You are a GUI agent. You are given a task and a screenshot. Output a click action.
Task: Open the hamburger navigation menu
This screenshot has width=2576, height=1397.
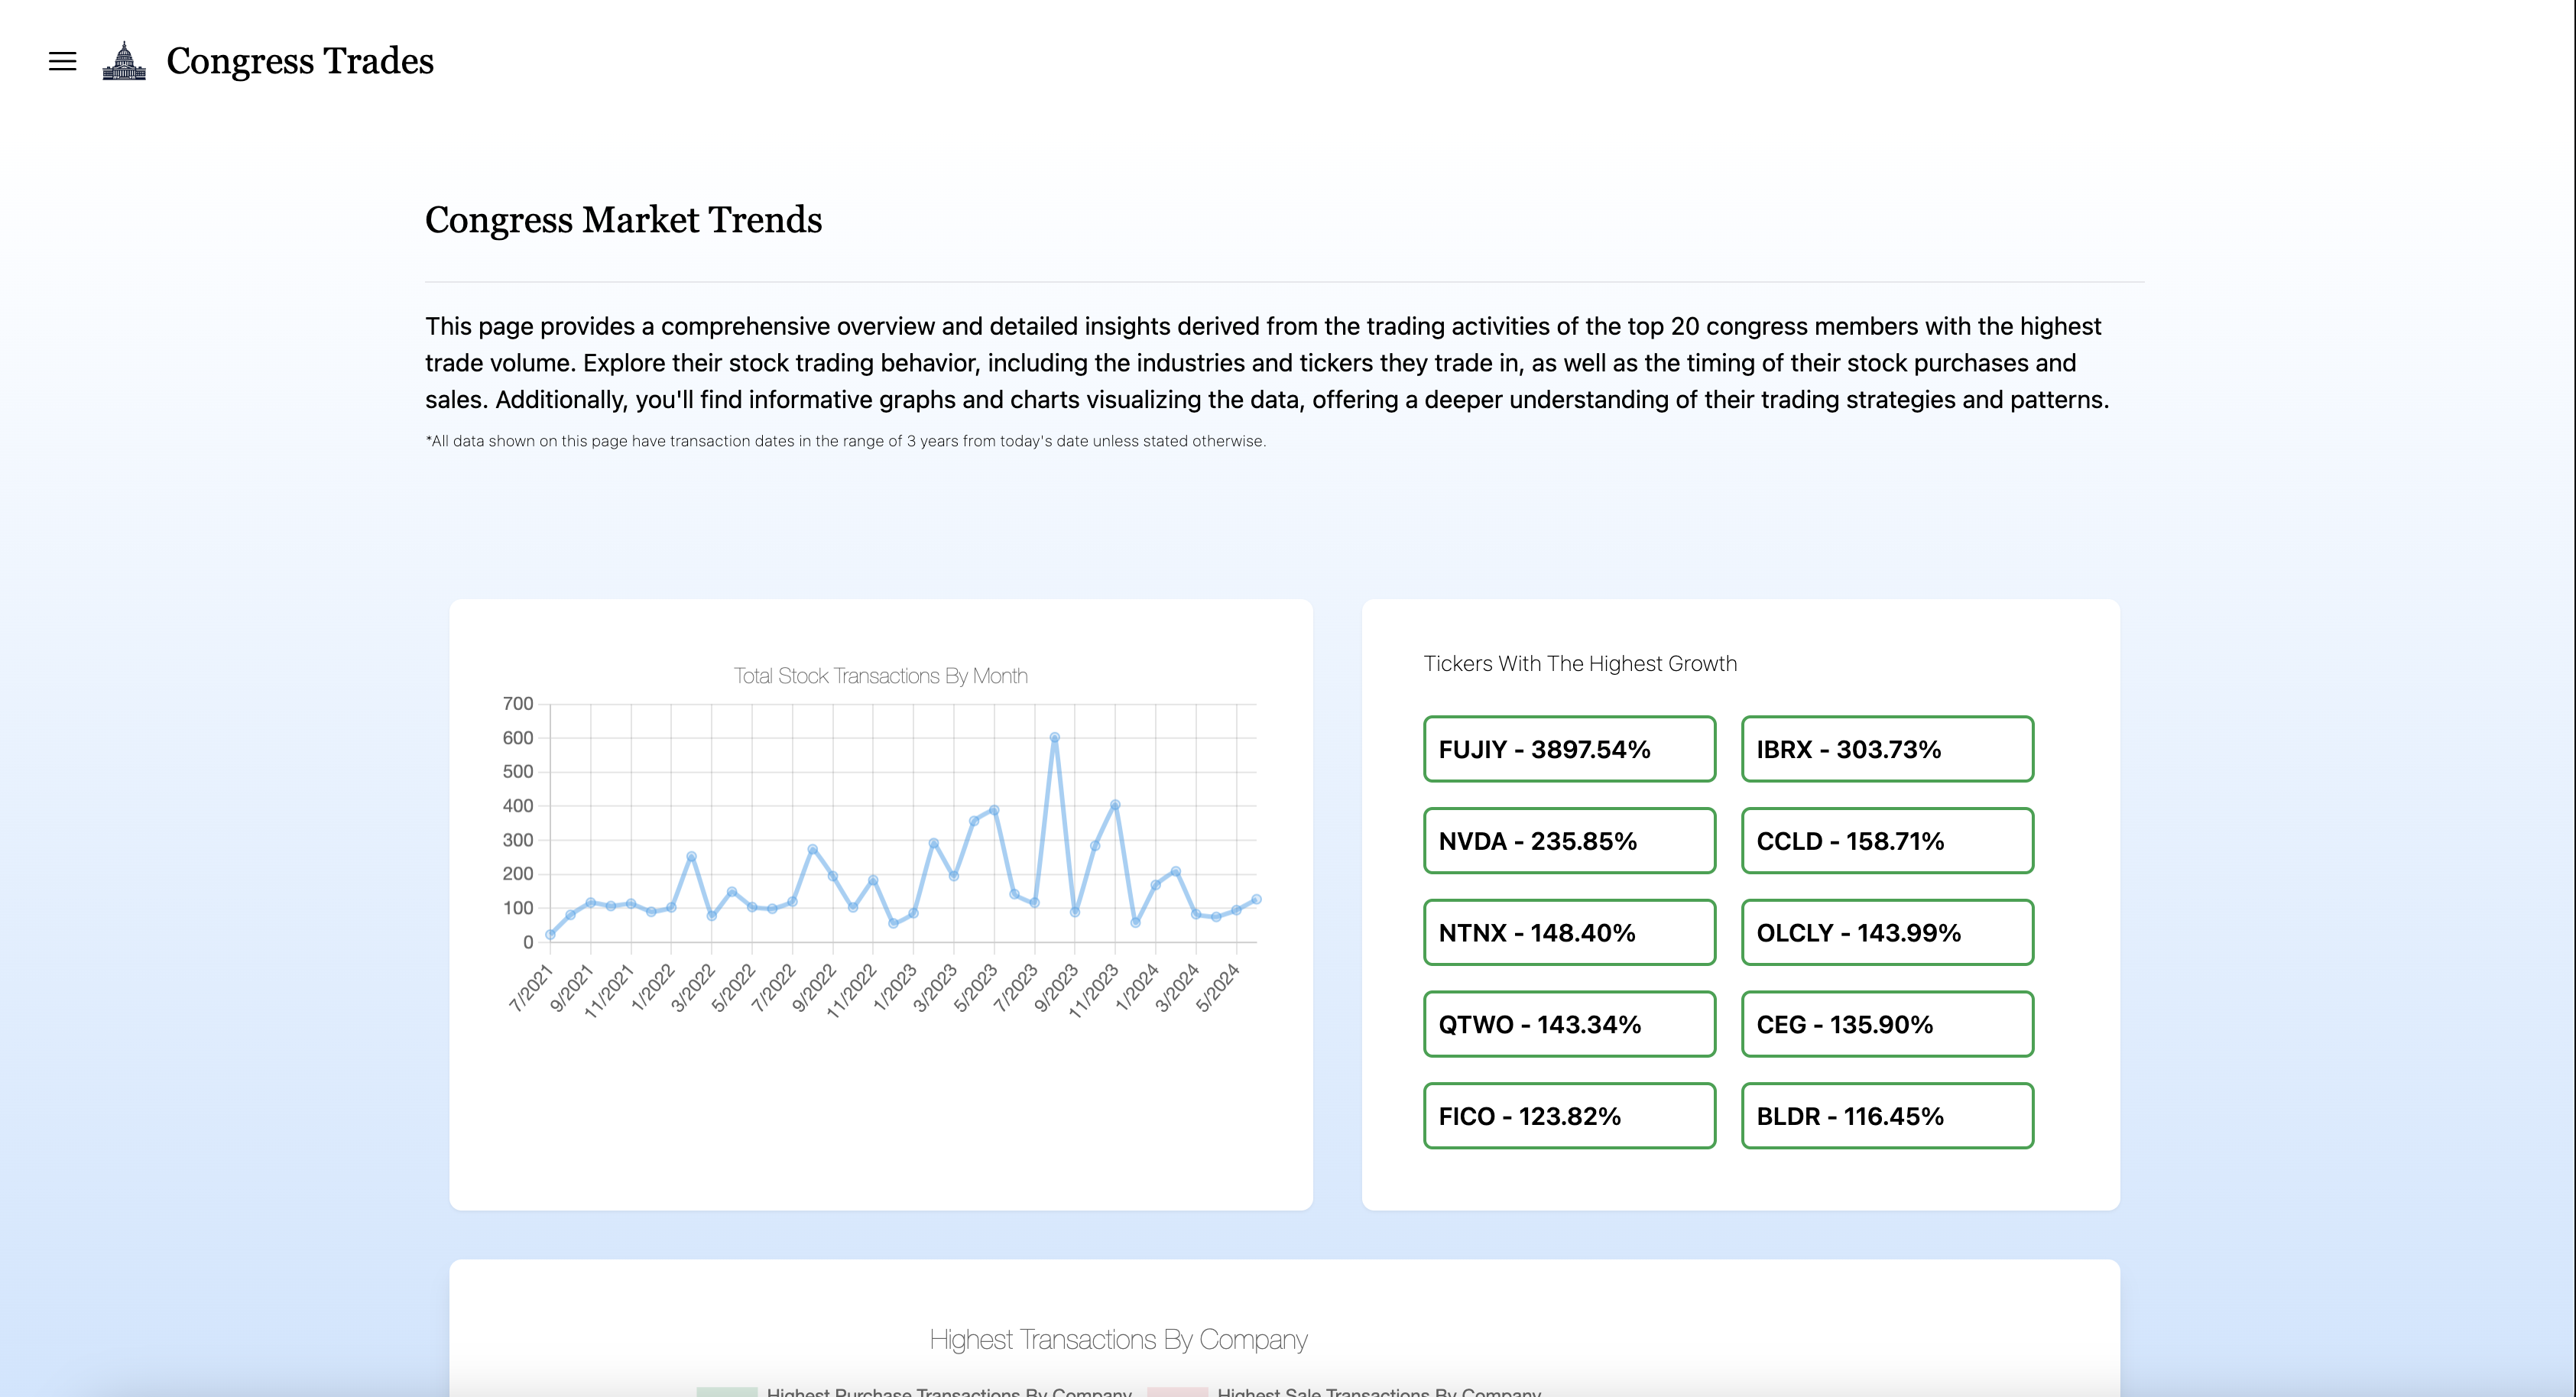tap(62, 61)
